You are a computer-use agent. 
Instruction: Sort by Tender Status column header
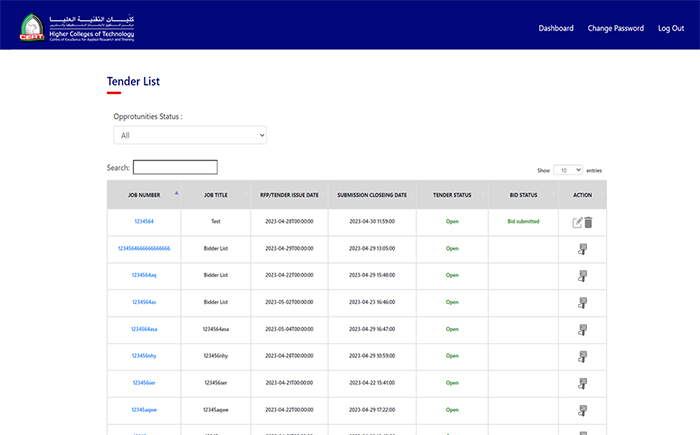(452, 195)
